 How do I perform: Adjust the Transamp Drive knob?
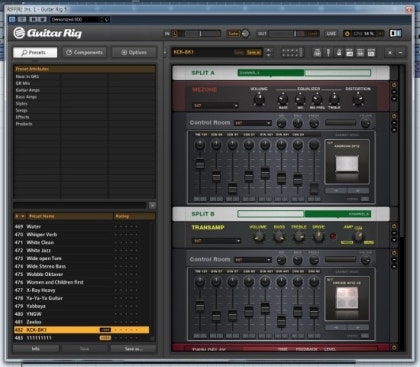[318, 236]
